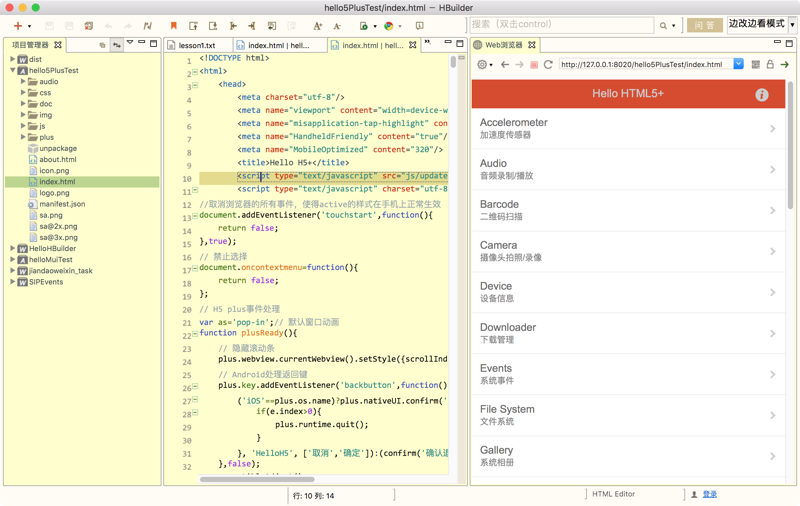Image resolution: width=800 pixels, height=506 pixels.
Task: Click the green go arrow beside URL
Action: 785,65
